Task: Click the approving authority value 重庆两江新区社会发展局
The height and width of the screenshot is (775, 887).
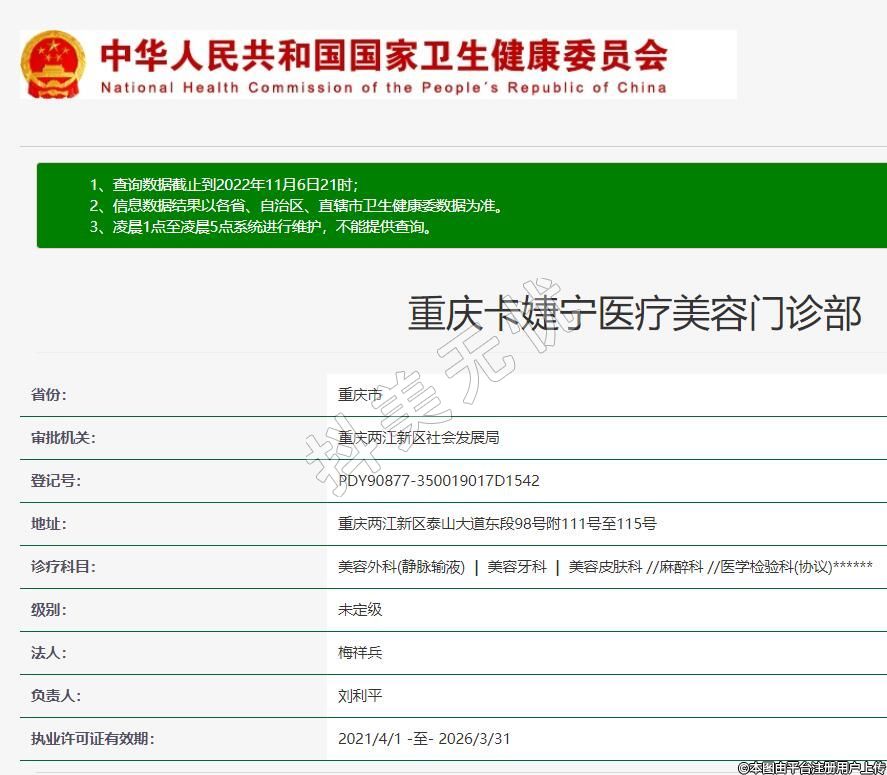Action: pos(418,438)
